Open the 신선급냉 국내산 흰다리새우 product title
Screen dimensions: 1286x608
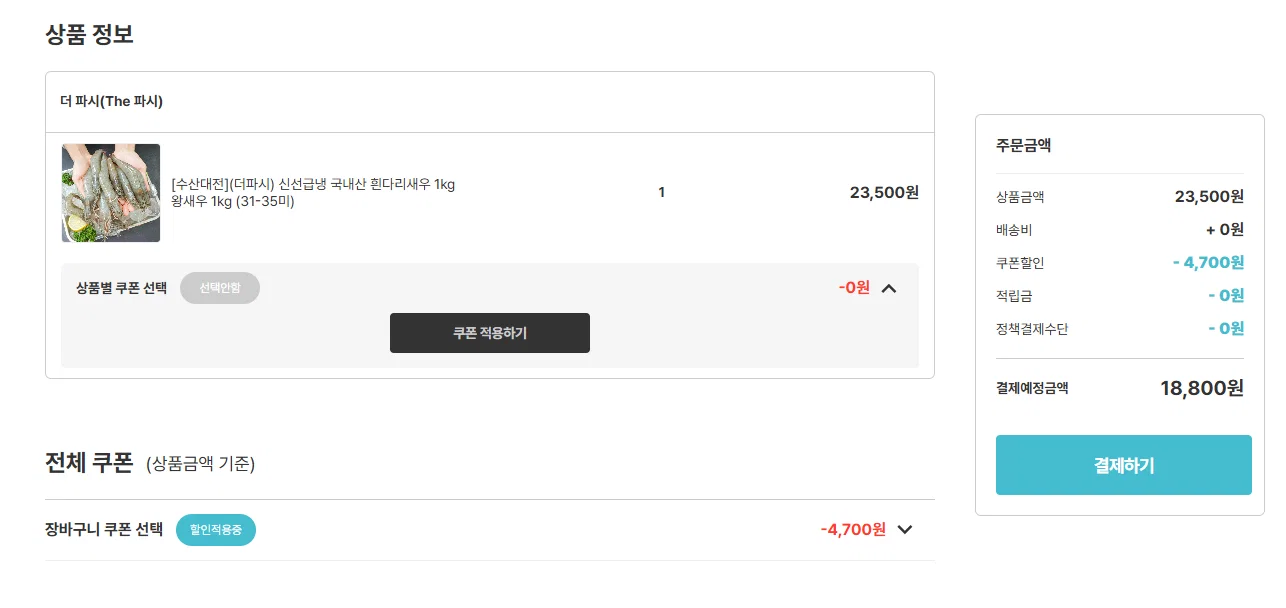[313, 184]
